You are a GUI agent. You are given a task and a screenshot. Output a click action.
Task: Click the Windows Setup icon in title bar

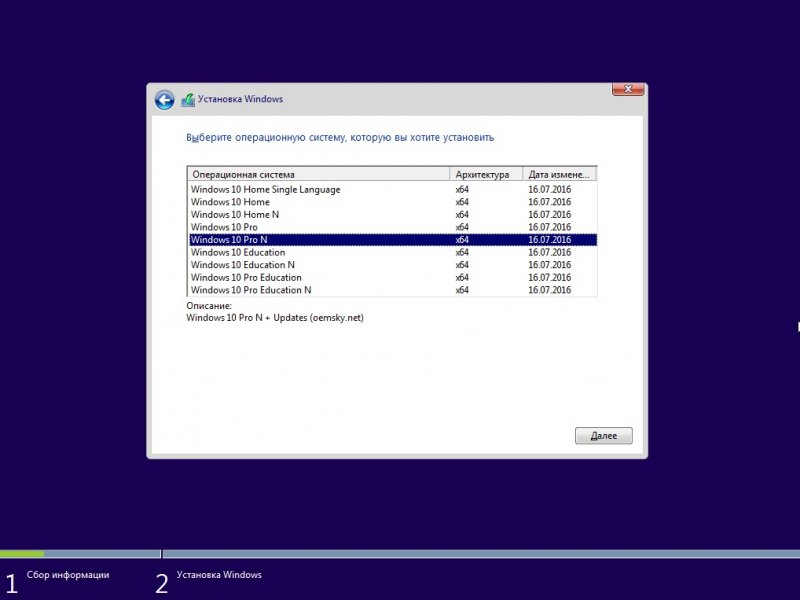188,99
